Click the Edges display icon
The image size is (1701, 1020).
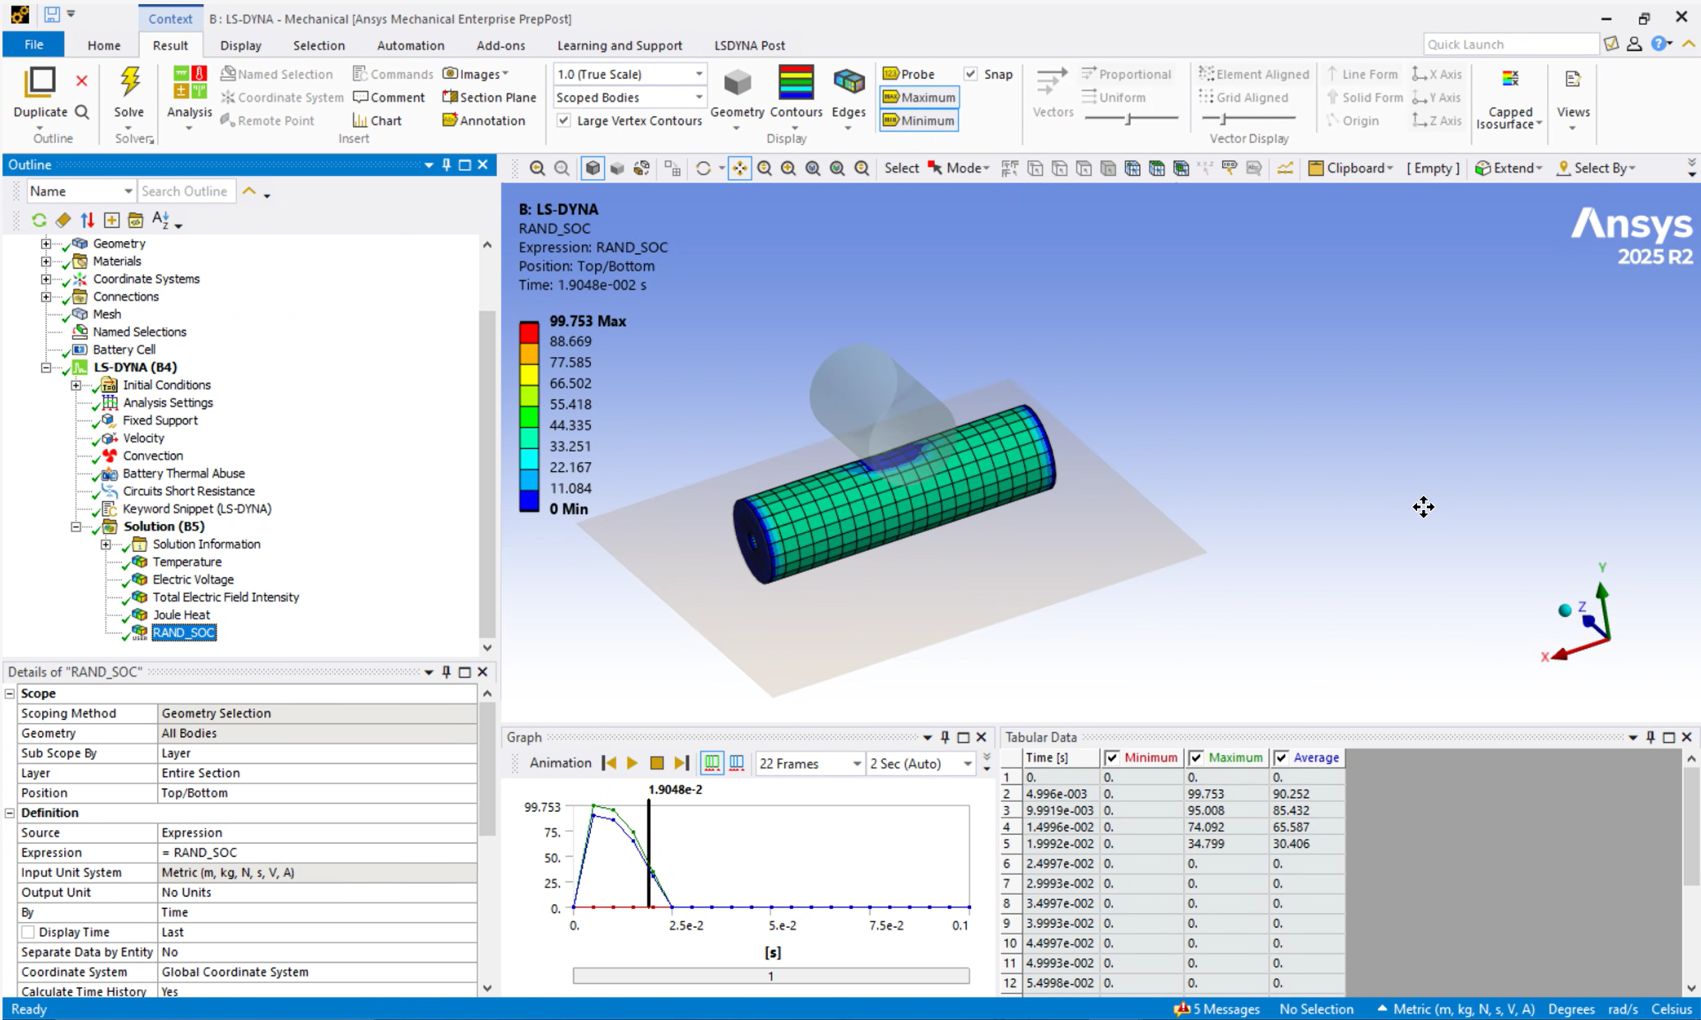[848, 84]
